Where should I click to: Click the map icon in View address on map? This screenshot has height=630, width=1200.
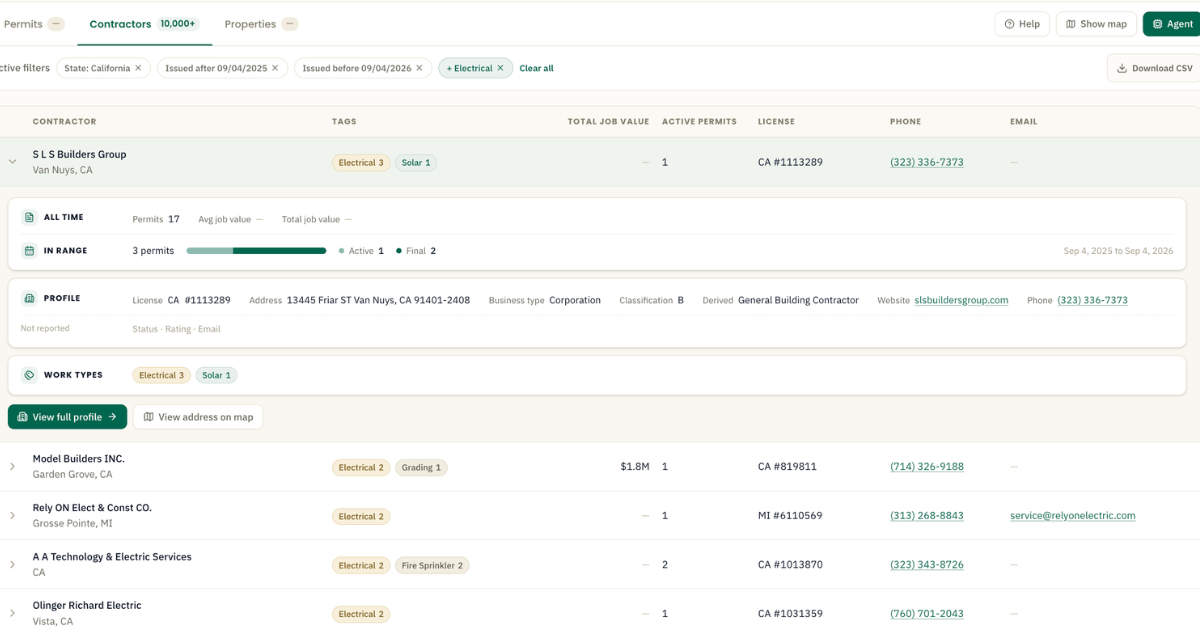click(x=149, y=417)
